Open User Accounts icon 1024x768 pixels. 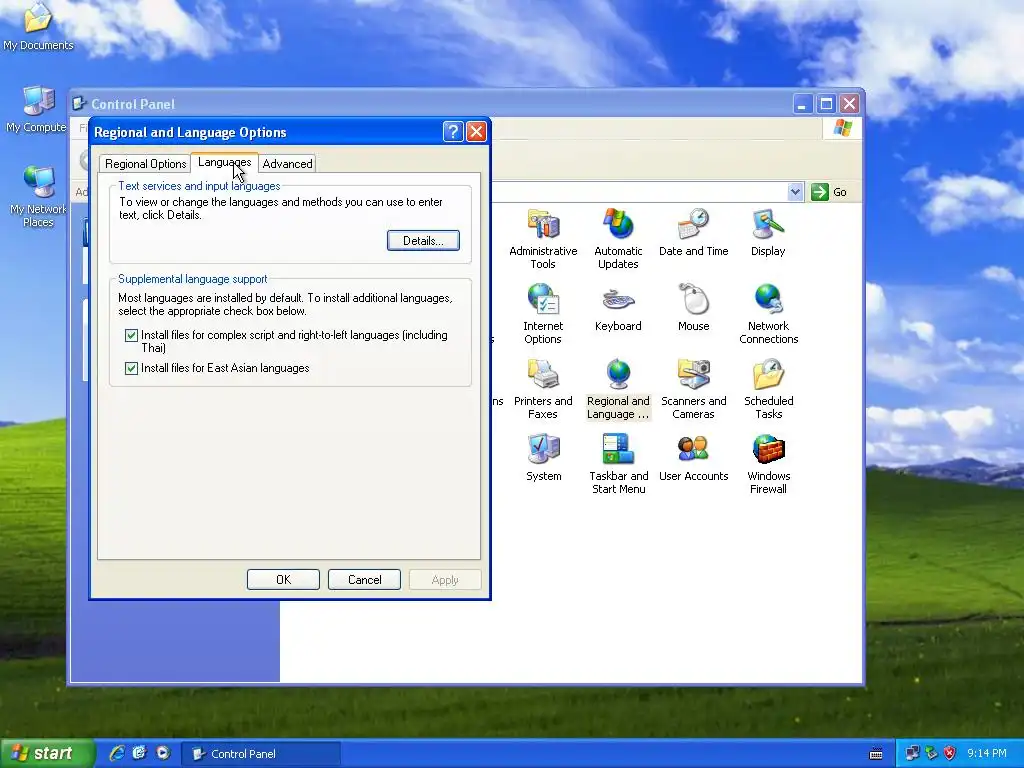click(693, 457)
